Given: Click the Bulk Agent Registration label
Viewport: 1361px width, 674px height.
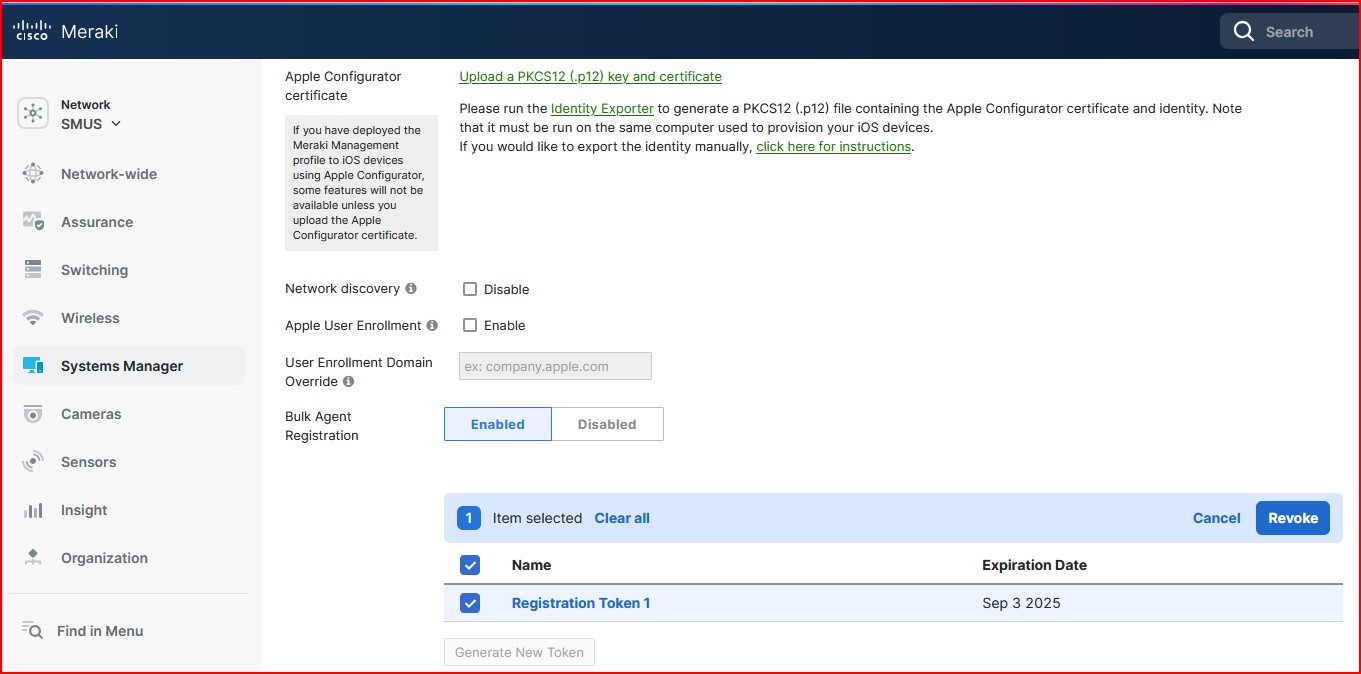Looking at the screenshot, I should [321, 426].
